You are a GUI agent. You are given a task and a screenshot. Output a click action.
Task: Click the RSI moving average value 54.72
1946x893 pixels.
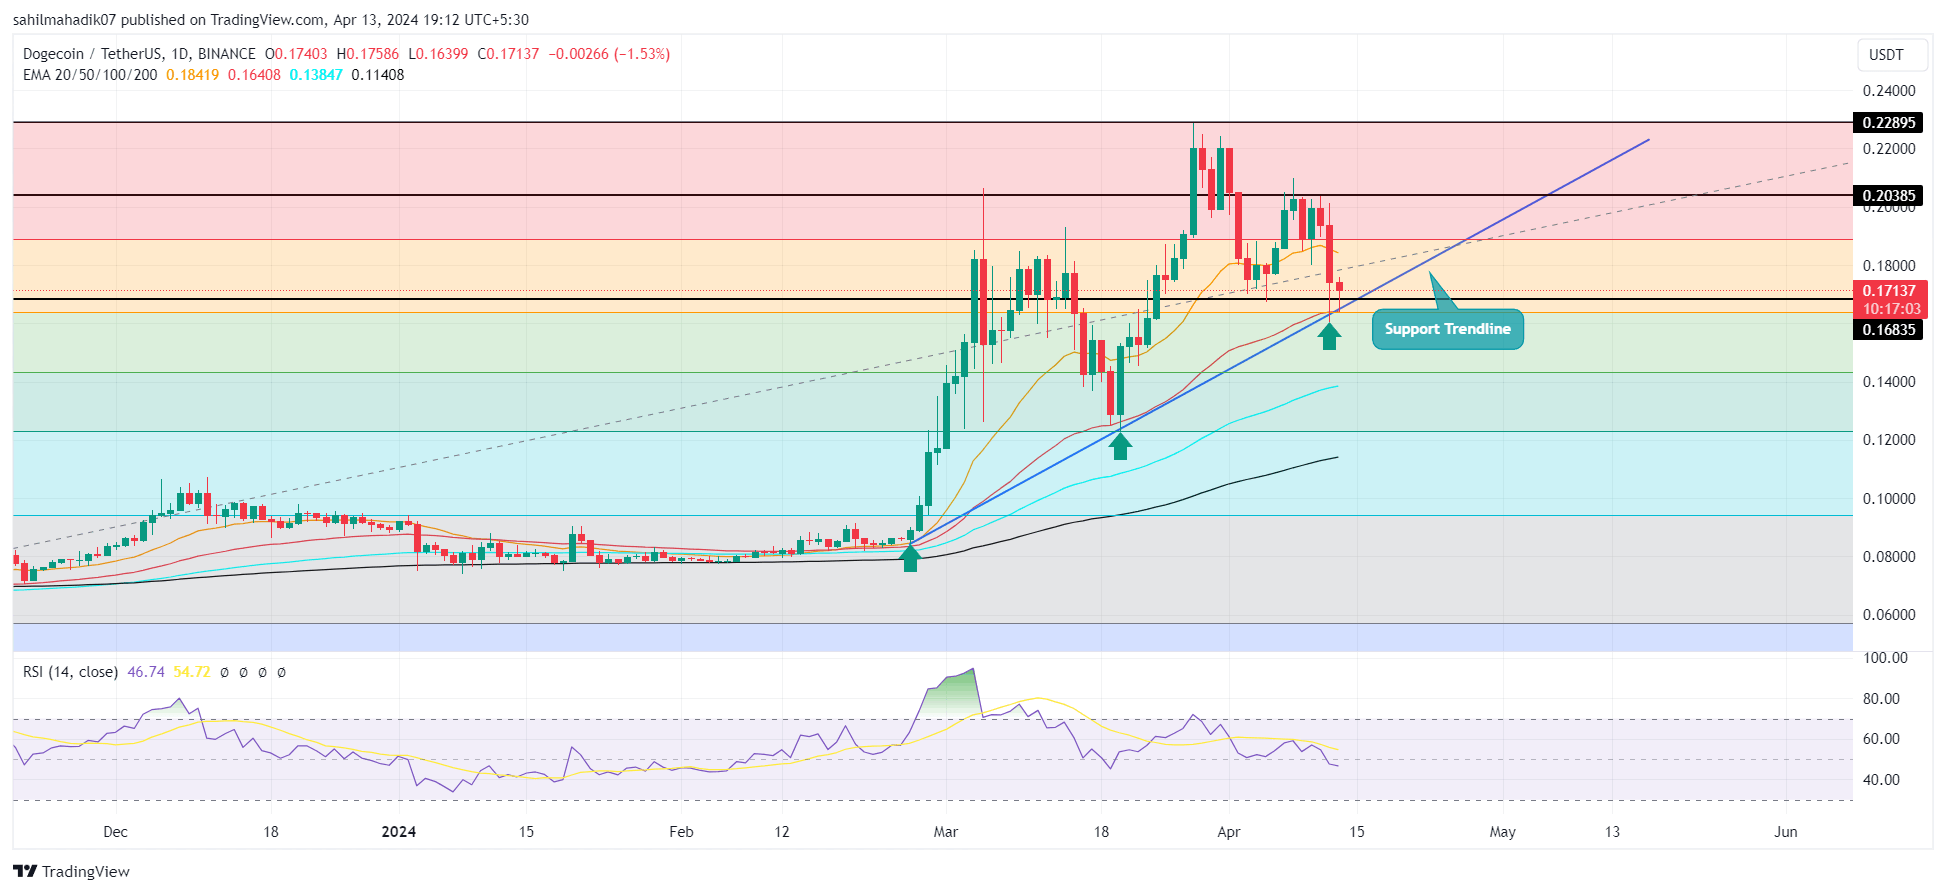click(192, 672)
